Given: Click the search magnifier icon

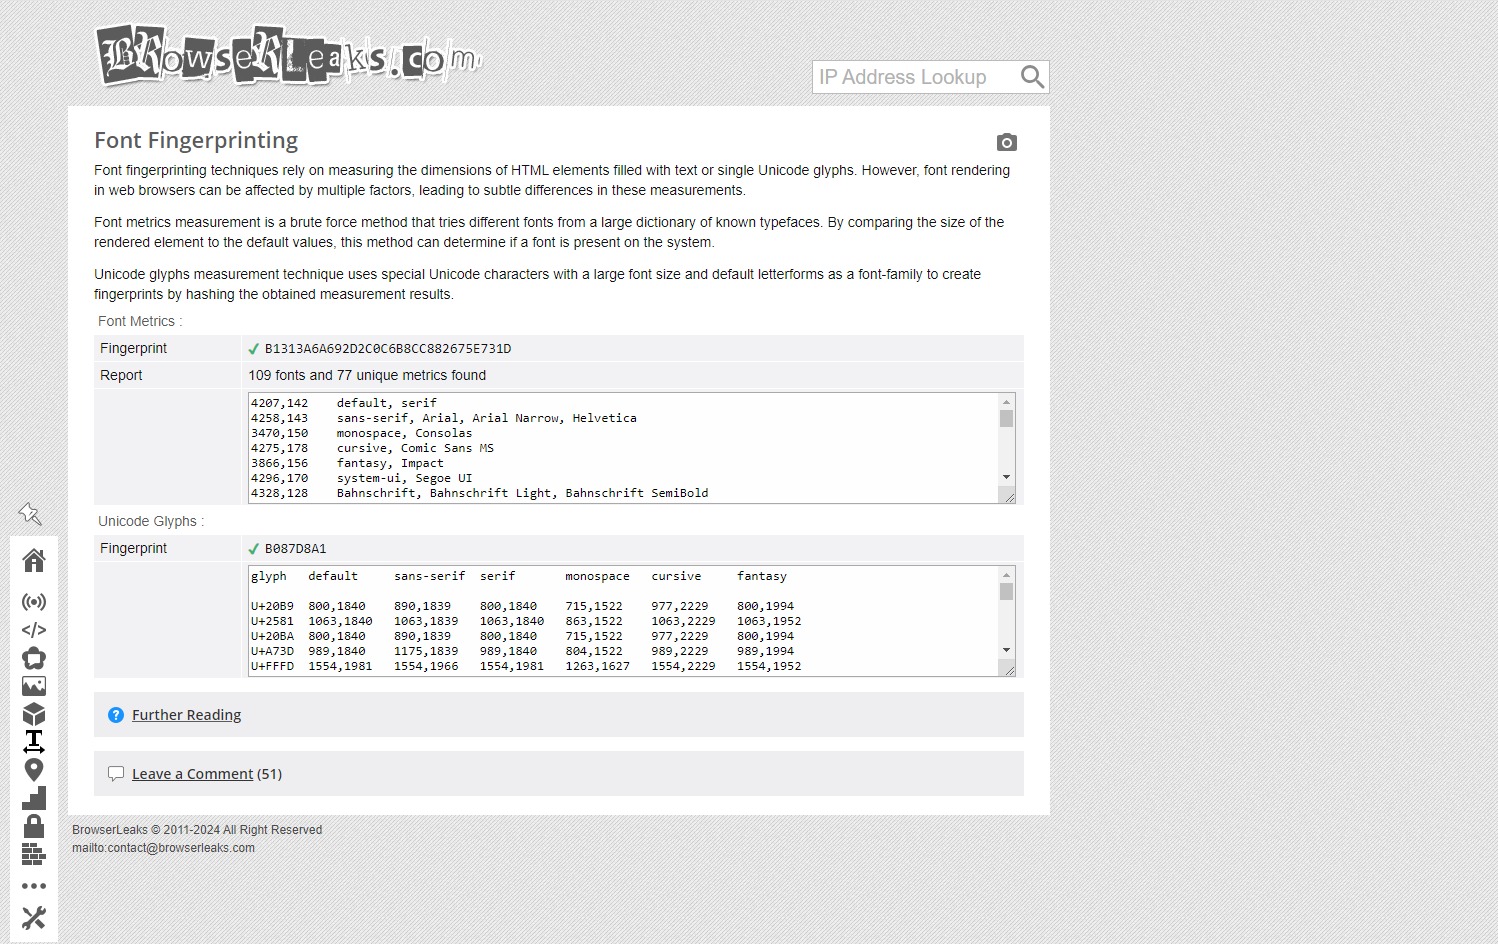Looking at the screenshot, I should pos(1032,77).
